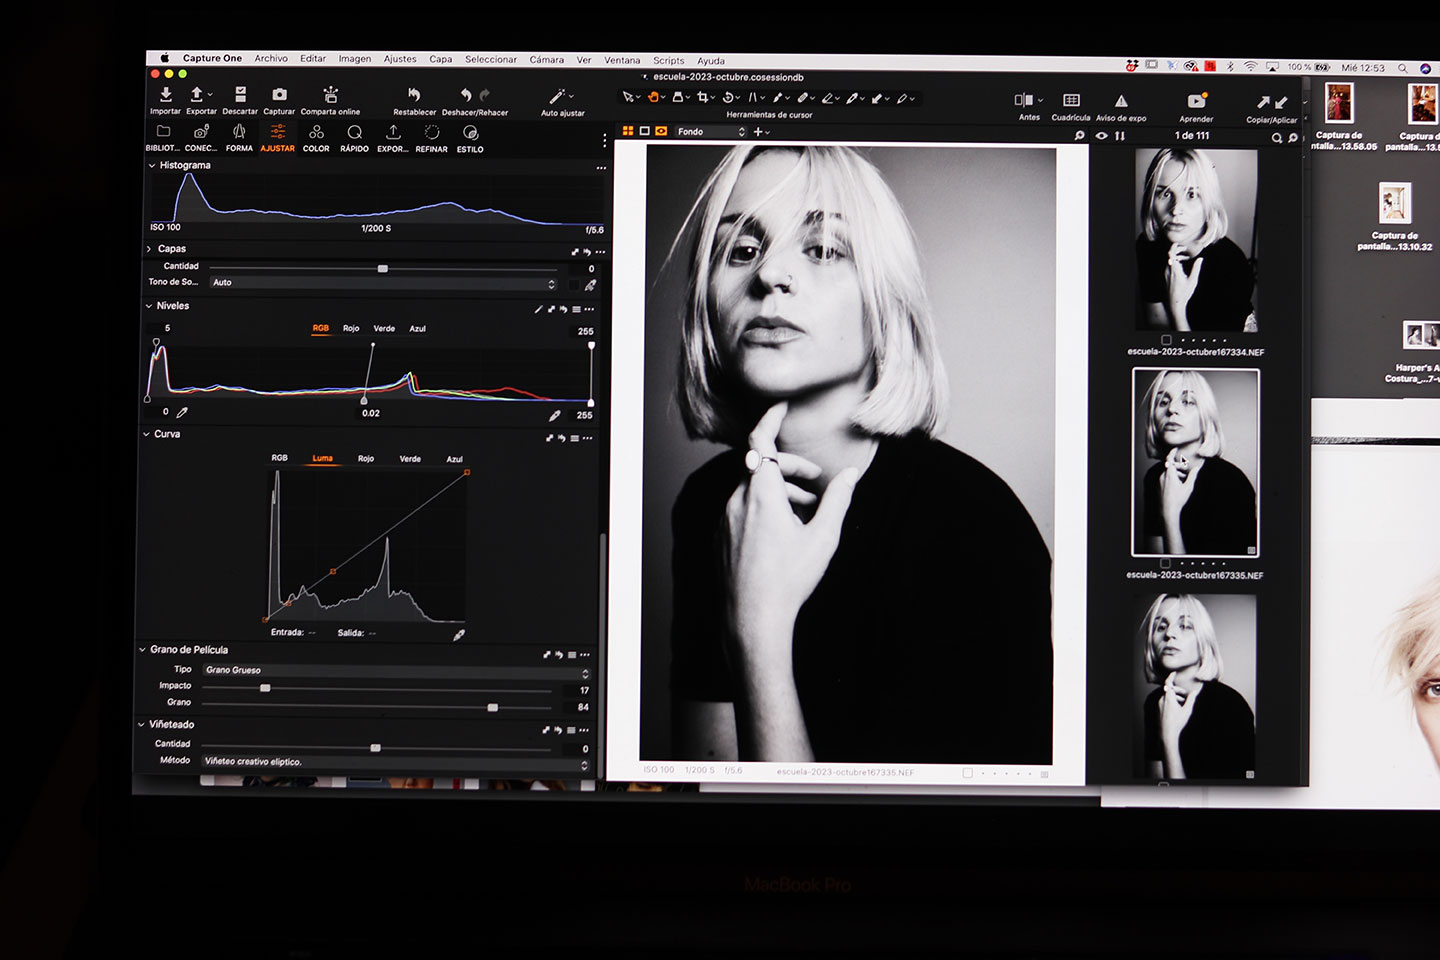This screenshot has height=960, width=1440.
Task: Open the Ajustes menu
Action: pyautogui.click(x=400, y=59)
